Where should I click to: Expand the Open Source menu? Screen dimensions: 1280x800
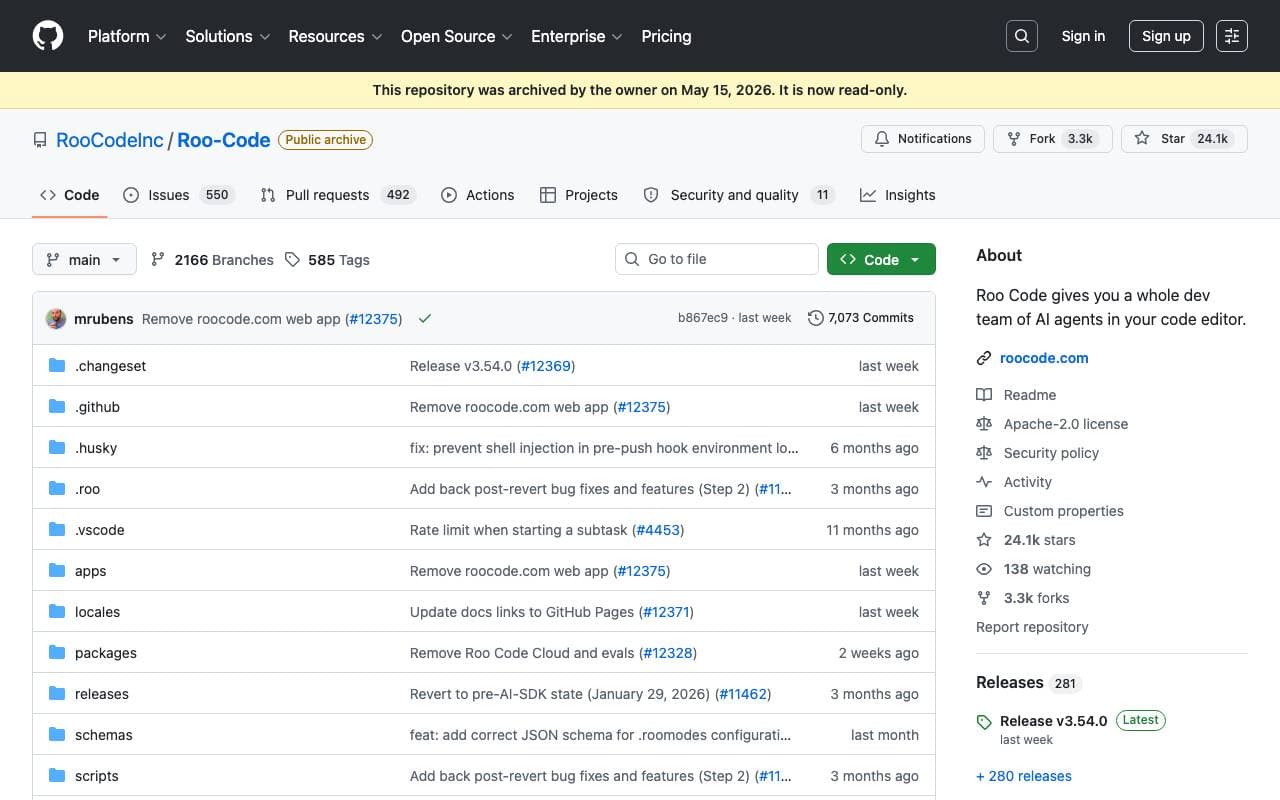[x=457, y=36]
